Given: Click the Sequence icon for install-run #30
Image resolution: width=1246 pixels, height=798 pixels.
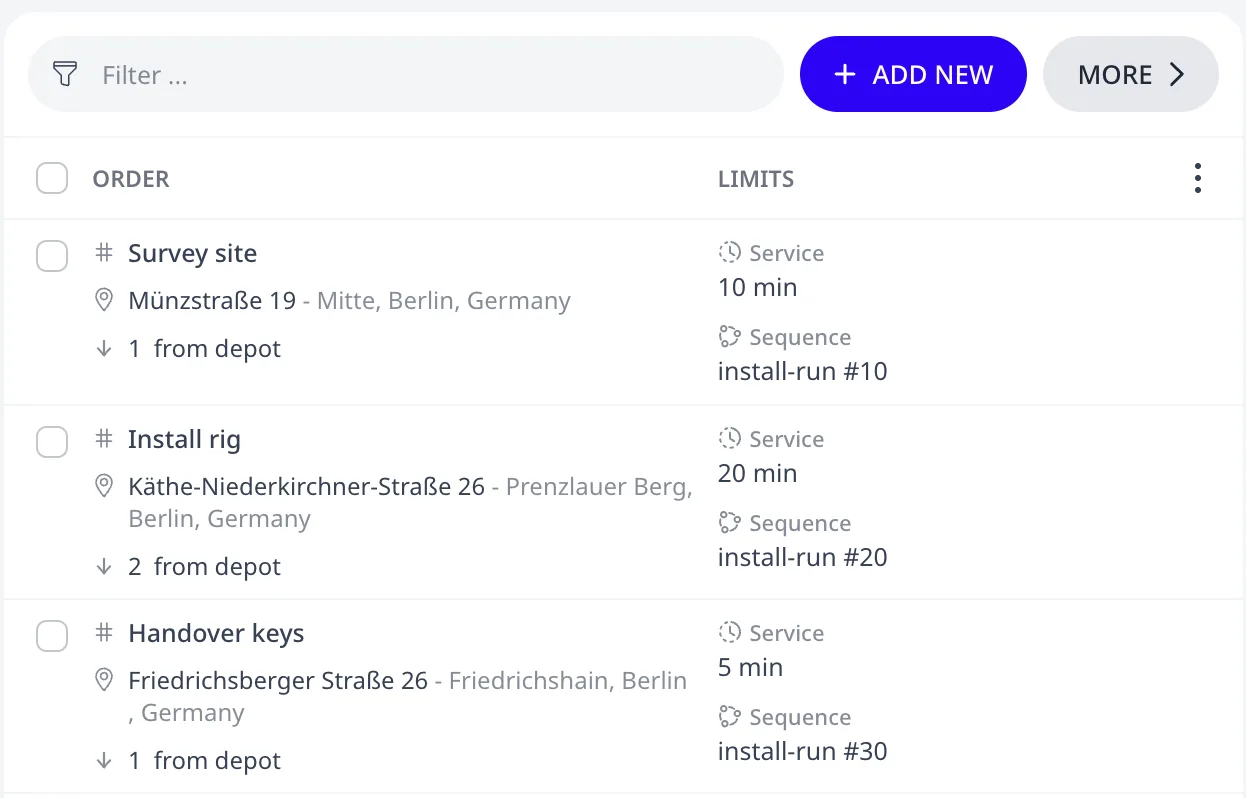Looking at the screenshot, I should click(x=730, y=716).
